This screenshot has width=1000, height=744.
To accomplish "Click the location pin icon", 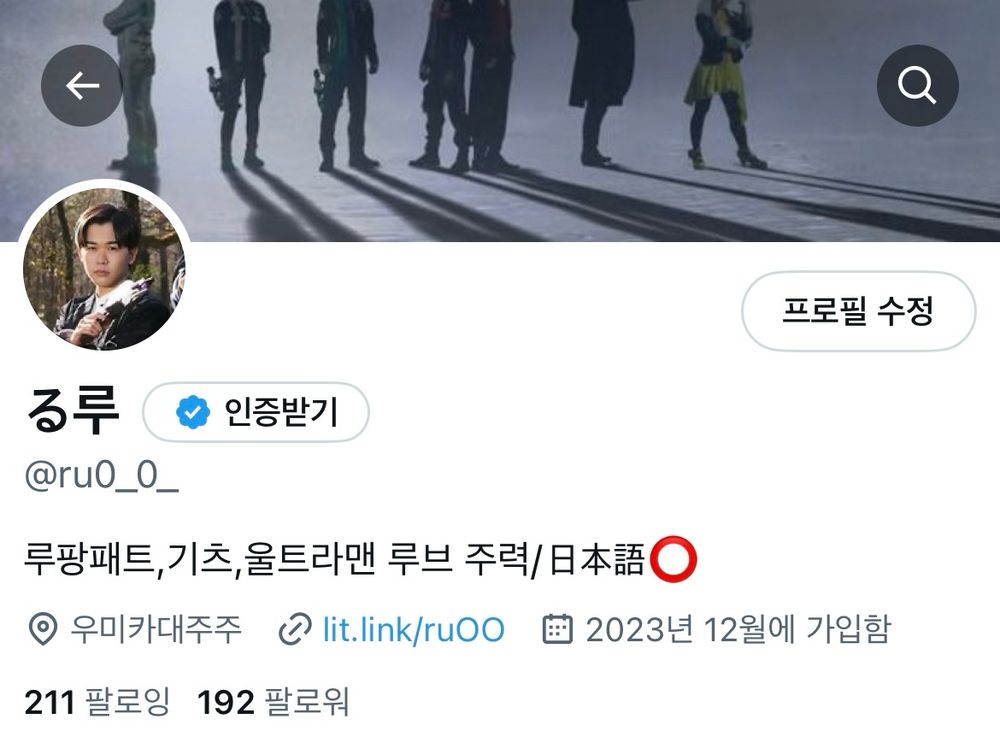I will [x=43, y=629].
